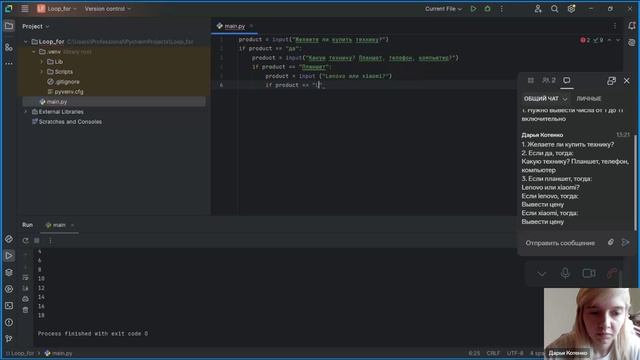Open IDE settings gear icon
The image size is (640, 360).
(x=571, y=9)
